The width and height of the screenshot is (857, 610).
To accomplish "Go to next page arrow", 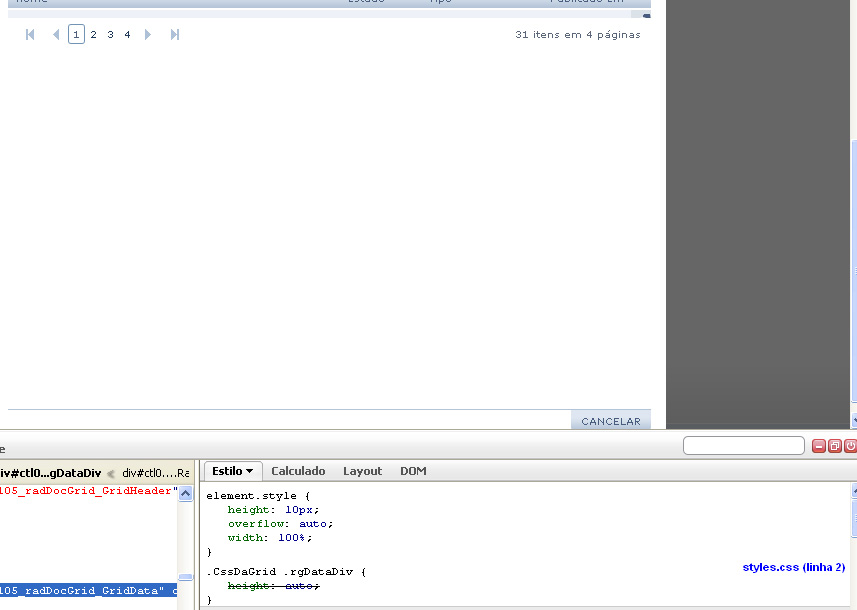I will [148, 34].
